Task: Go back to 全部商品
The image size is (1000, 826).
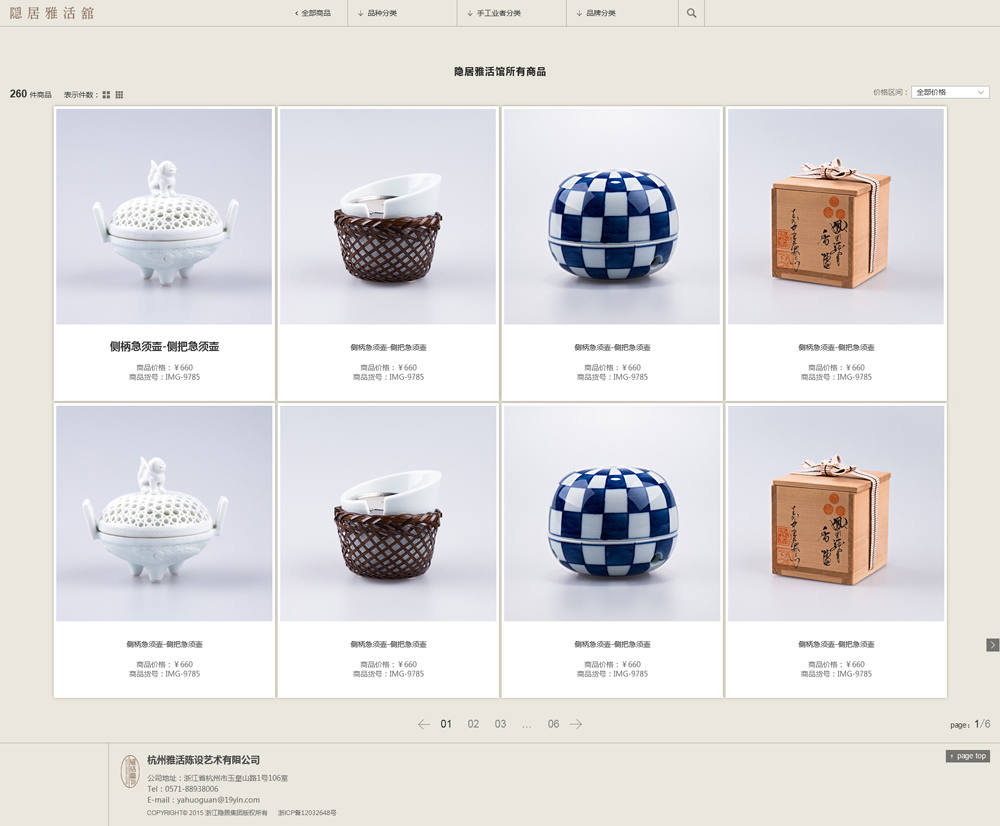Action: (x=312, y=13)
